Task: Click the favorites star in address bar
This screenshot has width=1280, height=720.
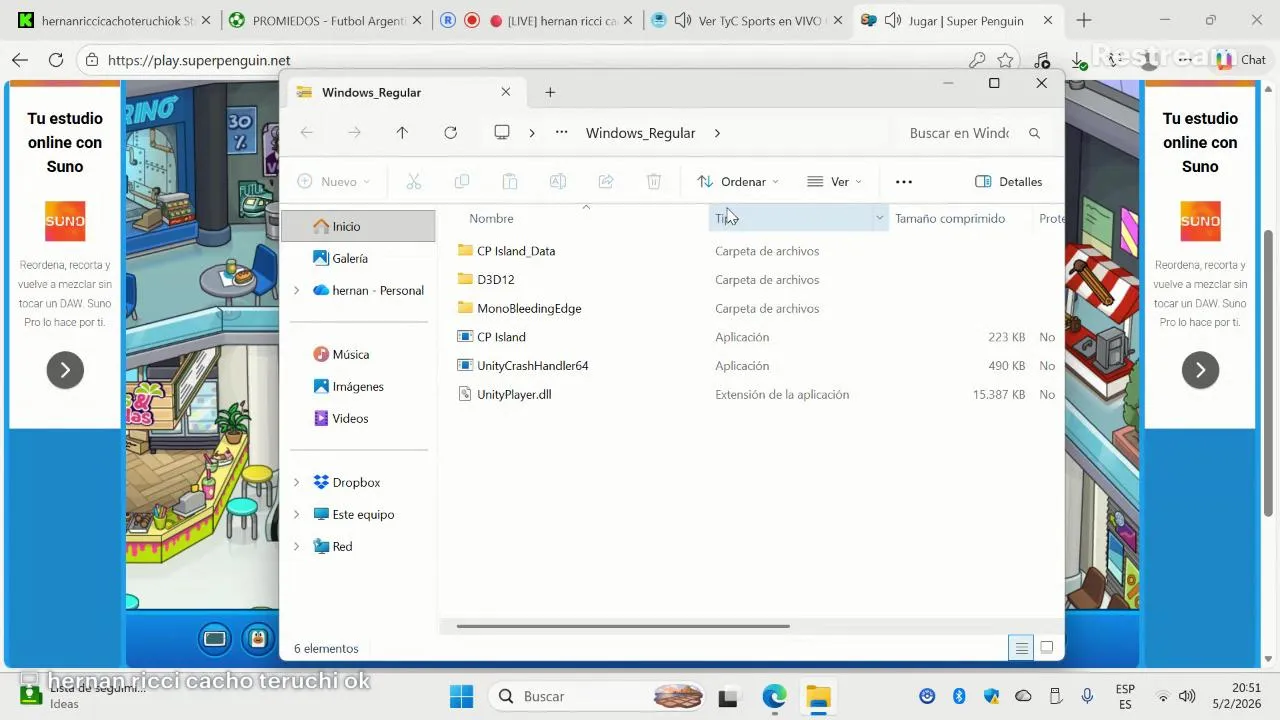Action: coord(1005,60)
